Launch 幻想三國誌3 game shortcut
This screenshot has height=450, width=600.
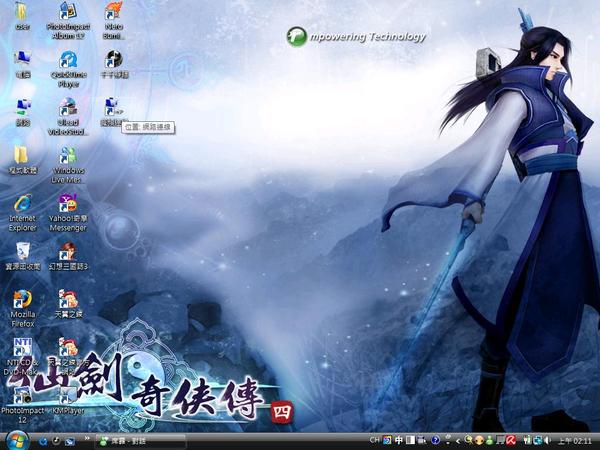pyautogui.click(x=68, y=256)
